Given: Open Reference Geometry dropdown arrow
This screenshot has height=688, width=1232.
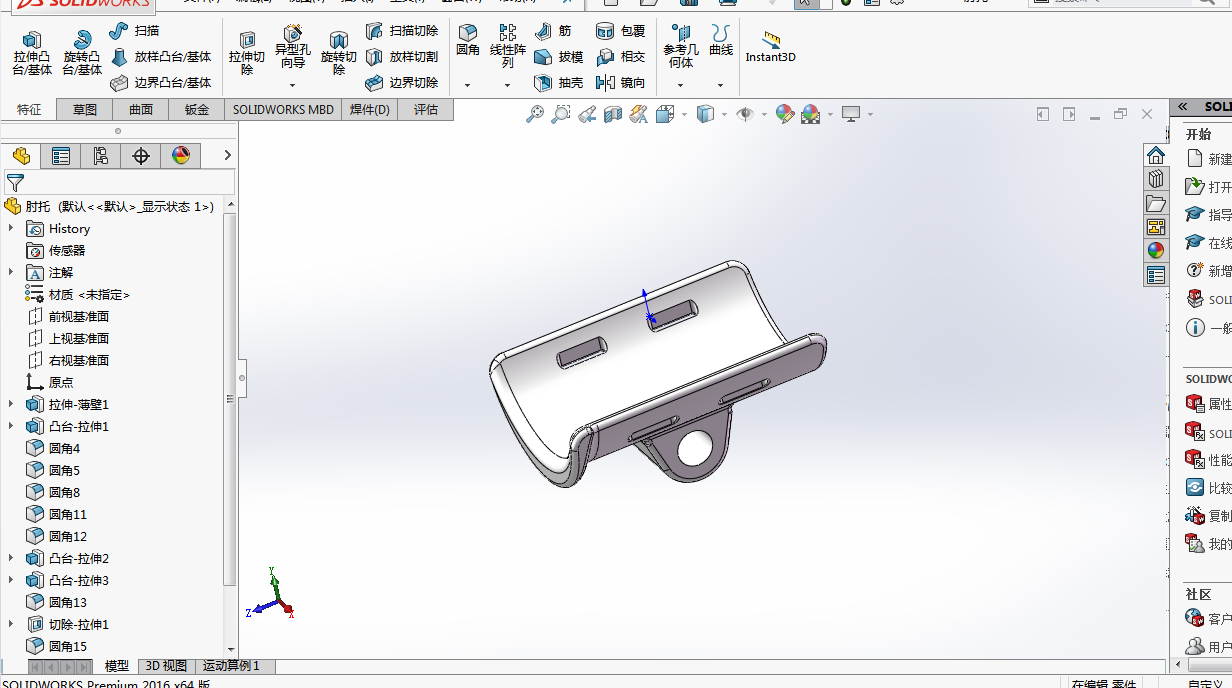Looking at the screenshot, I should [x=680, y=86].
